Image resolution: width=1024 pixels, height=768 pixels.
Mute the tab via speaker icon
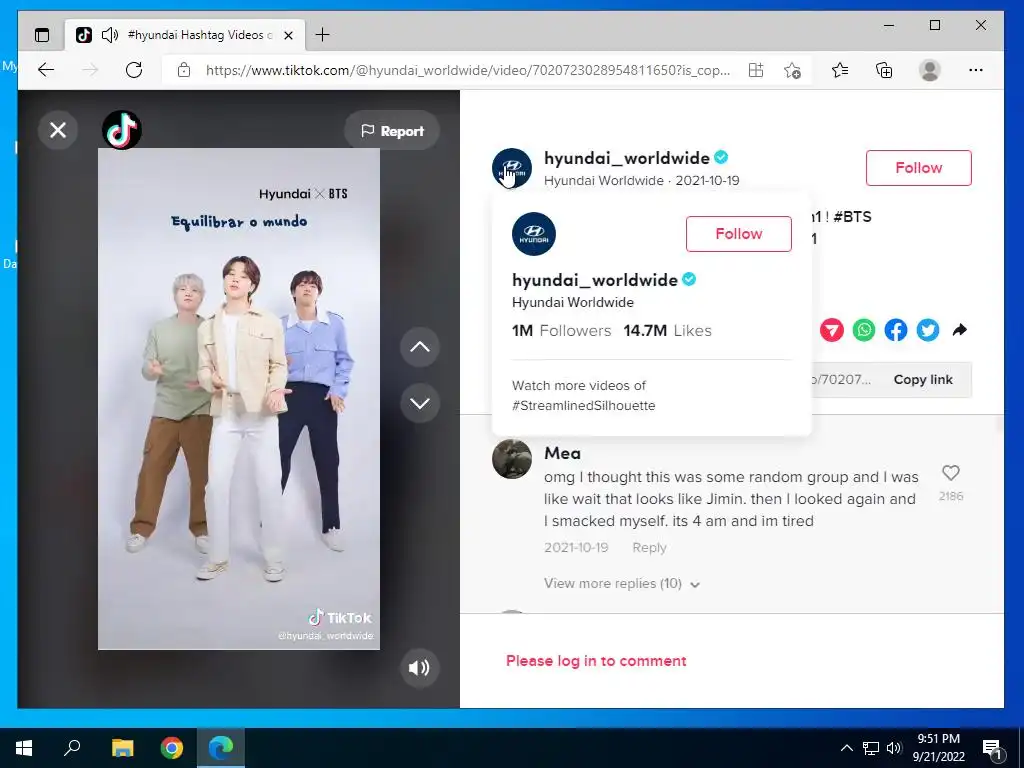(x=110, y=35)
